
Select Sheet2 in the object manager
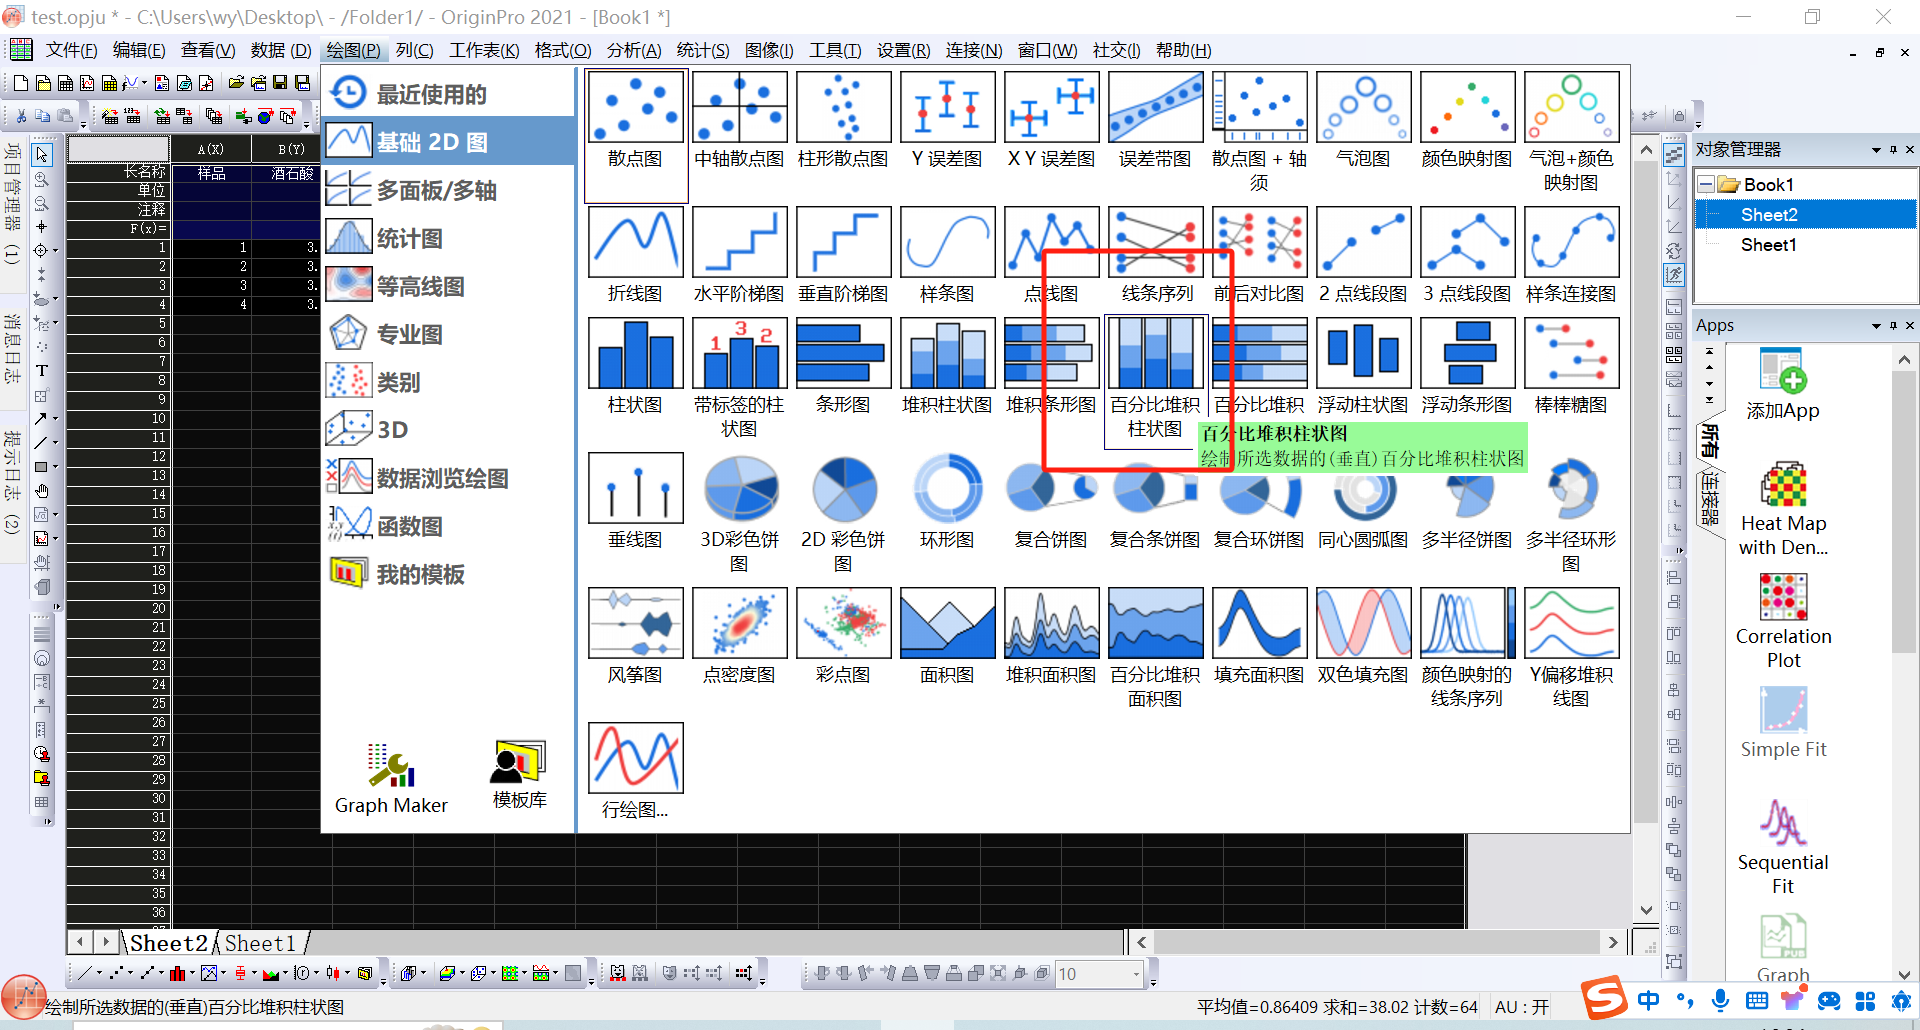coord(1768,215)
